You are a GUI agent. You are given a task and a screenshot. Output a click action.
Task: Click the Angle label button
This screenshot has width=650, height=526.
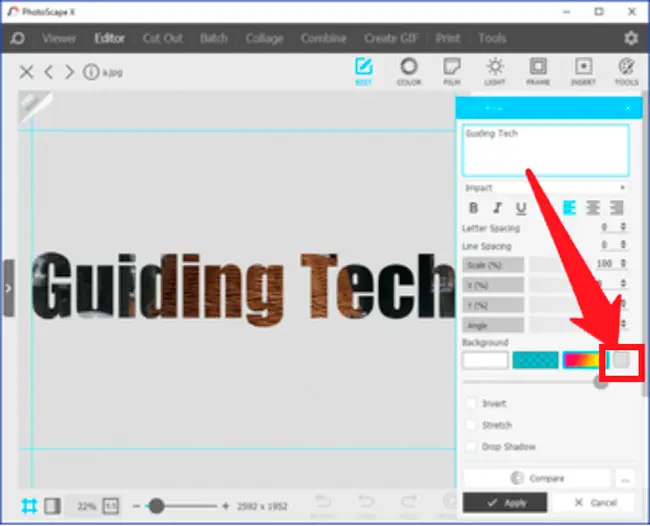pos(493,325)
